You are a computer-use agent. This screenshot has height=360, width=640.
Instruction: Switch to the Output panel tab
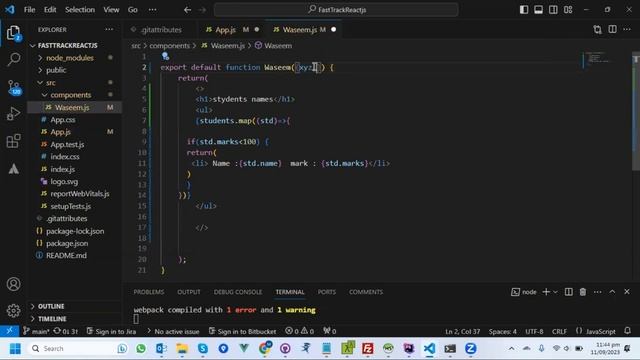189,292
